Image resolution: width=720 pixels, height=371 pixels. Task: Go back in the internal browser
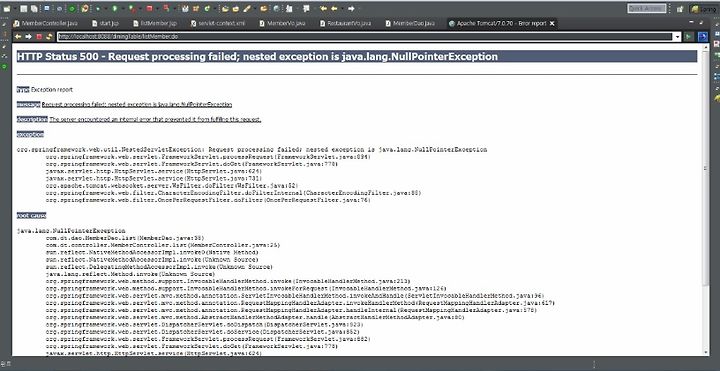pyautogui.click(x=18, y=36)
